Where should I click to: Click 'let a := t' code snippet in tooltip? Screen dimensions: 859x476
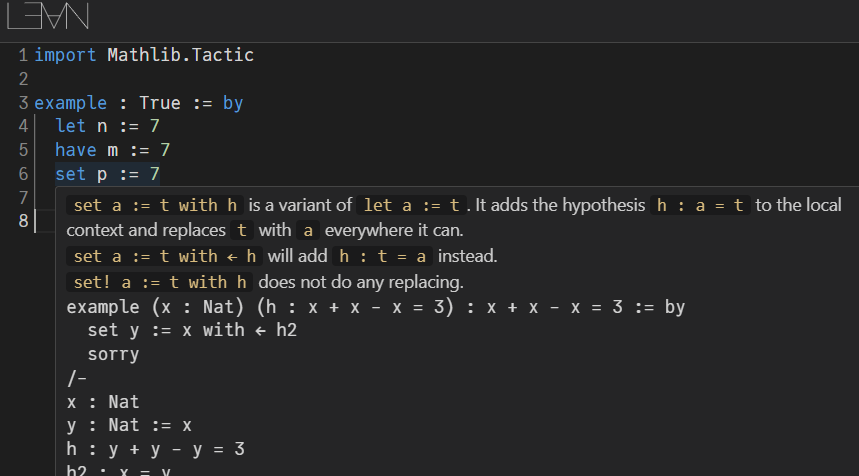pos(412,206)
